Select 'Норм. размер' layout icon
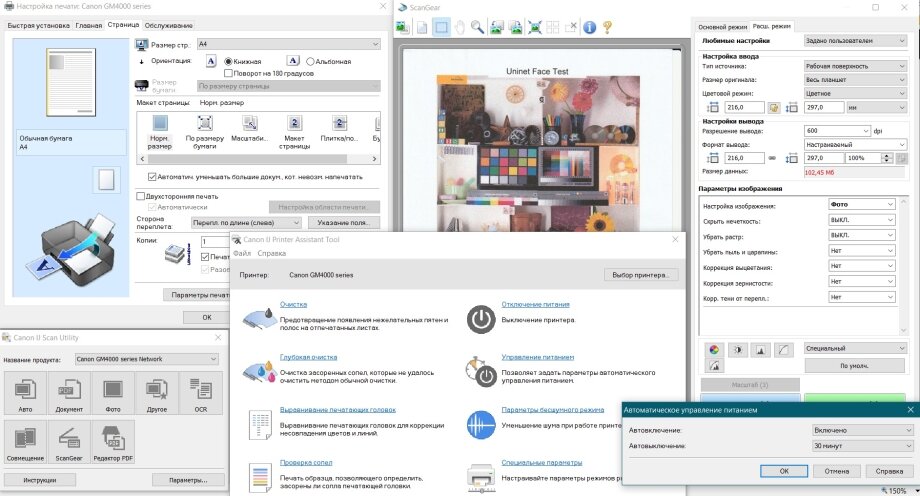This screenshot has width=920, height=496. pos(160,132)
